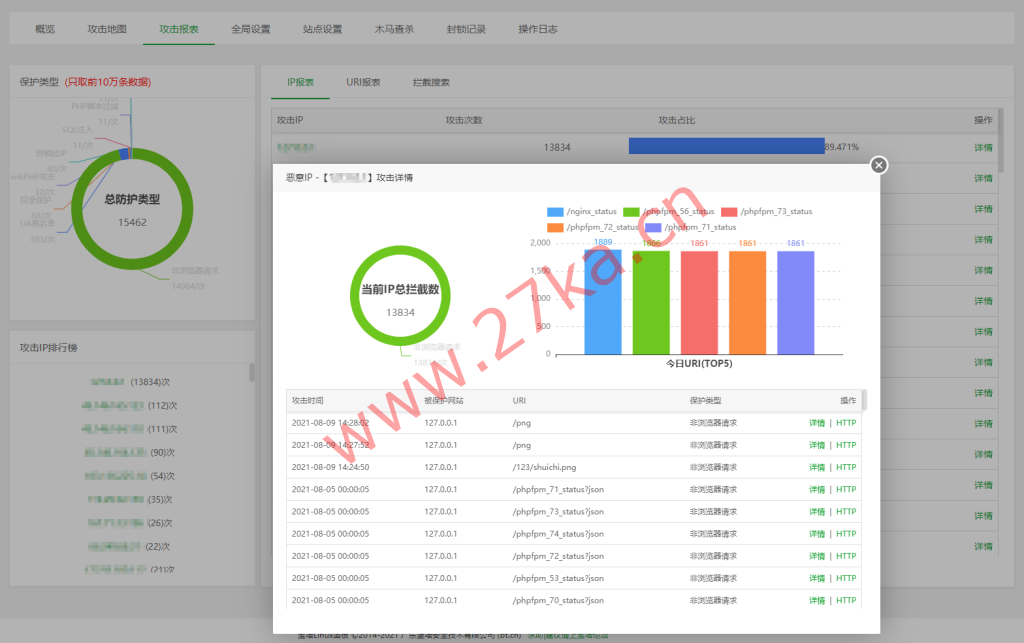Open 详情 for /phpfpm_73_status?json row
Screen dimensions: 1024x643
click(817, 512)
